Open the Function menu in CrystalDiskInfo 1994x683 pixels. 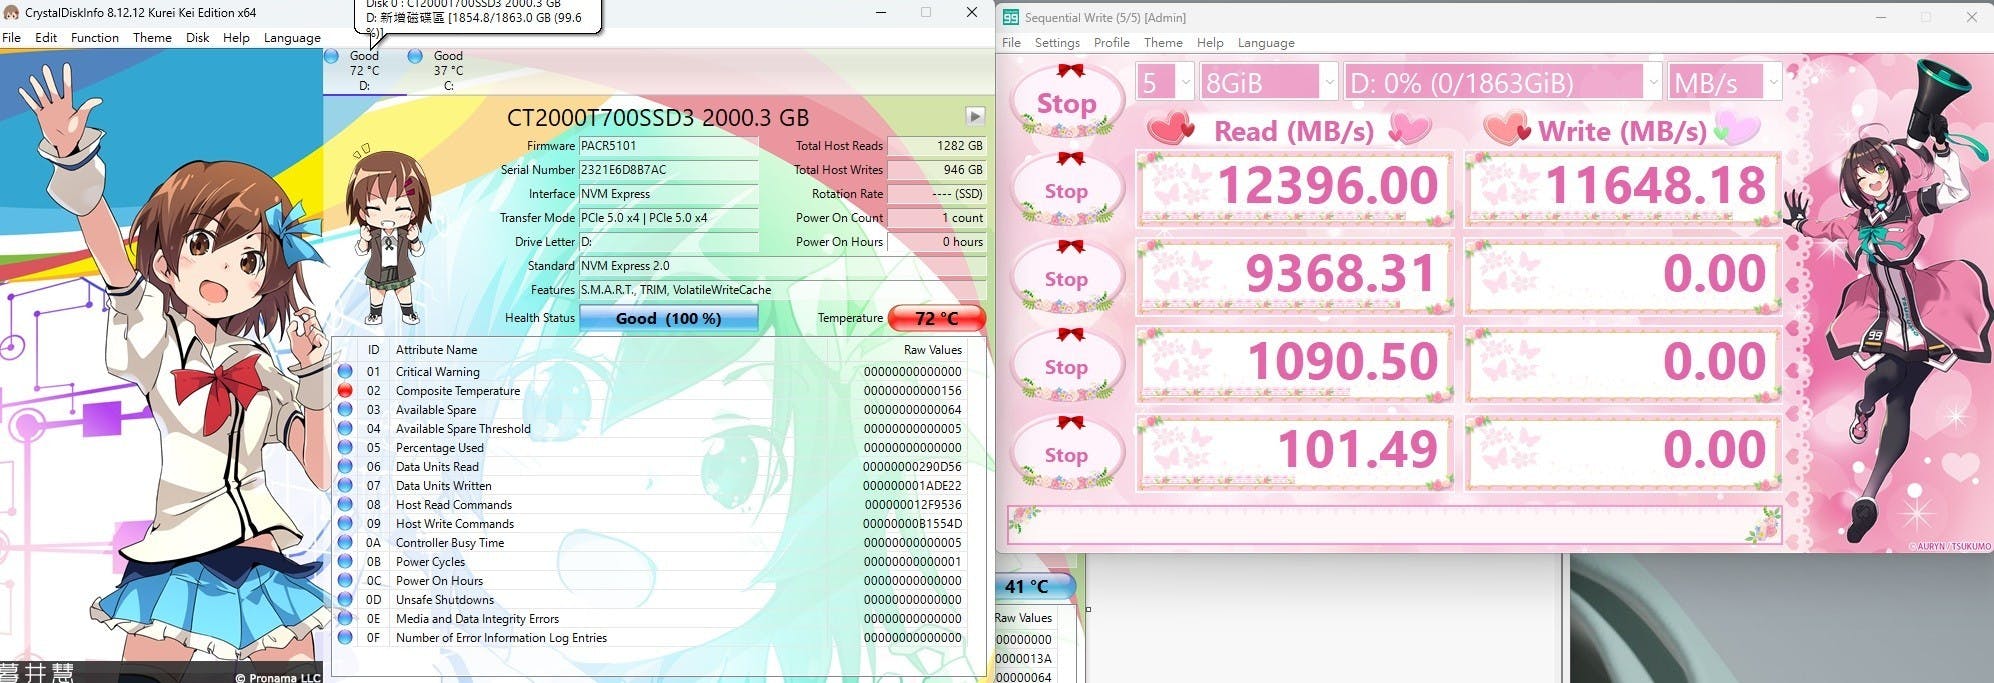point(95,38)
